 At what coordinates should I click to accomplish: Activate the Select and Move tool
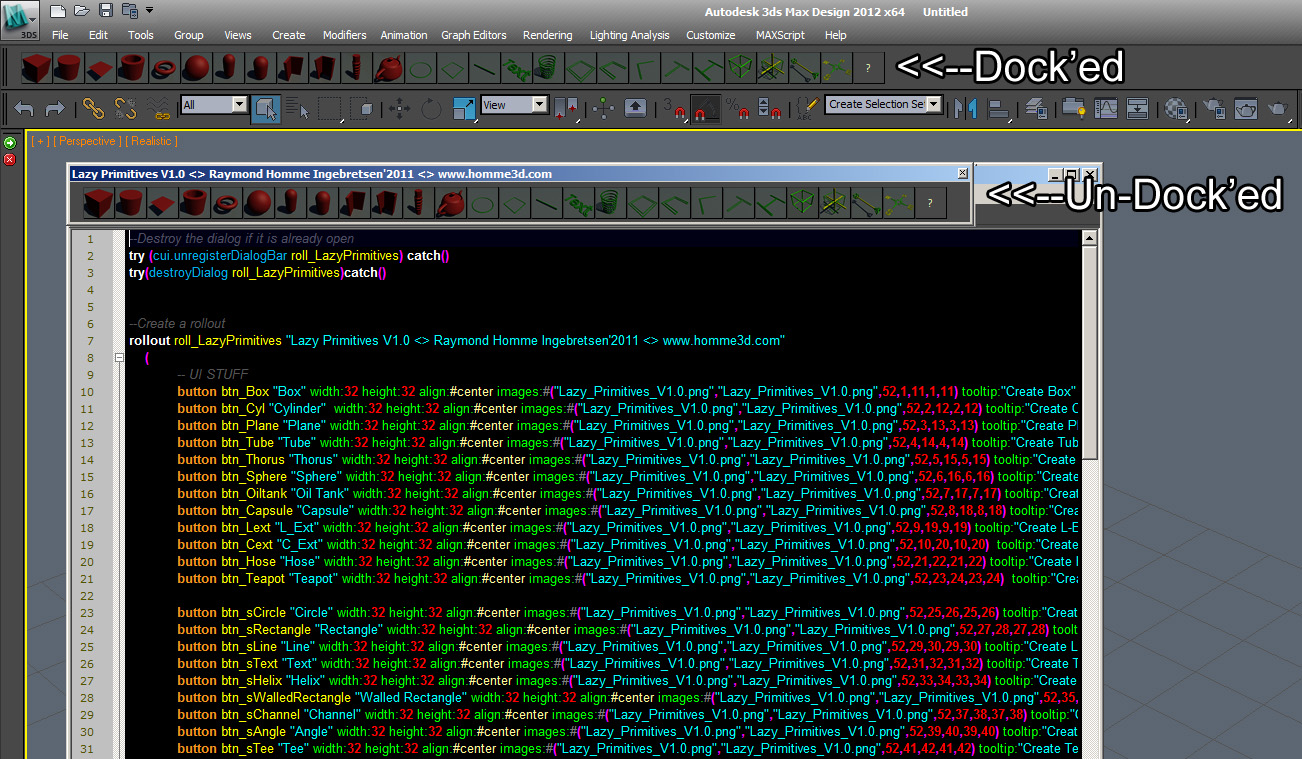pos(400,108)
